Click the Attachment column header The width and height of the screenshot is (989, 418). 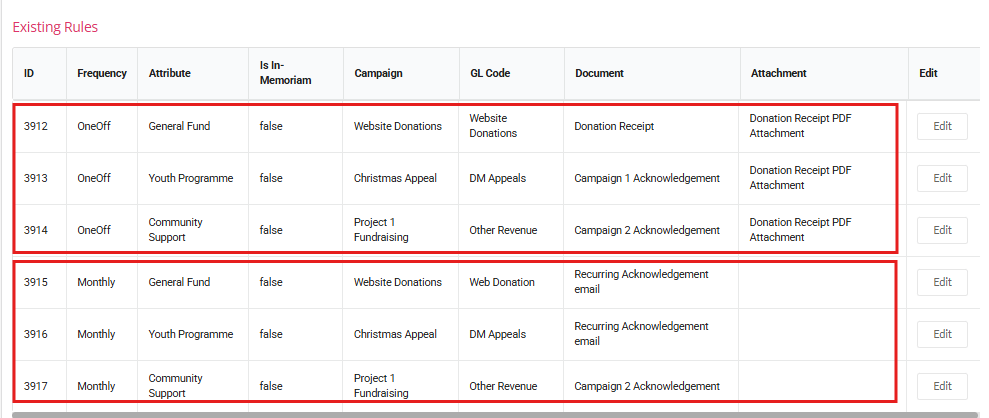[x=778, y=73]
